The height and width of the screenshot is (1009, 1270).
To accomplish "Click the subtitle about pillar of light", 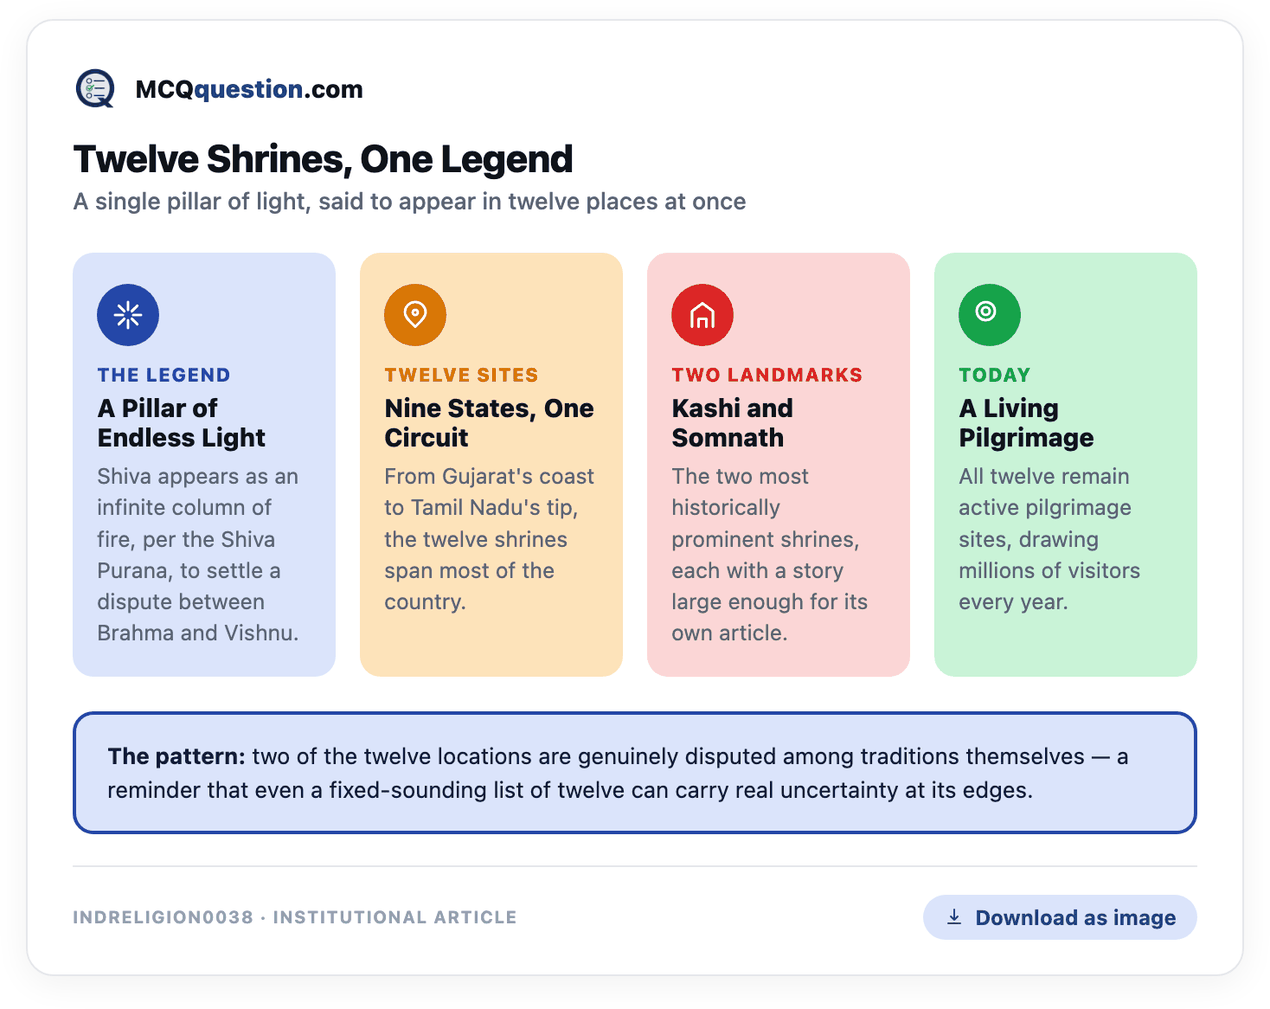I will click(409, 201).
